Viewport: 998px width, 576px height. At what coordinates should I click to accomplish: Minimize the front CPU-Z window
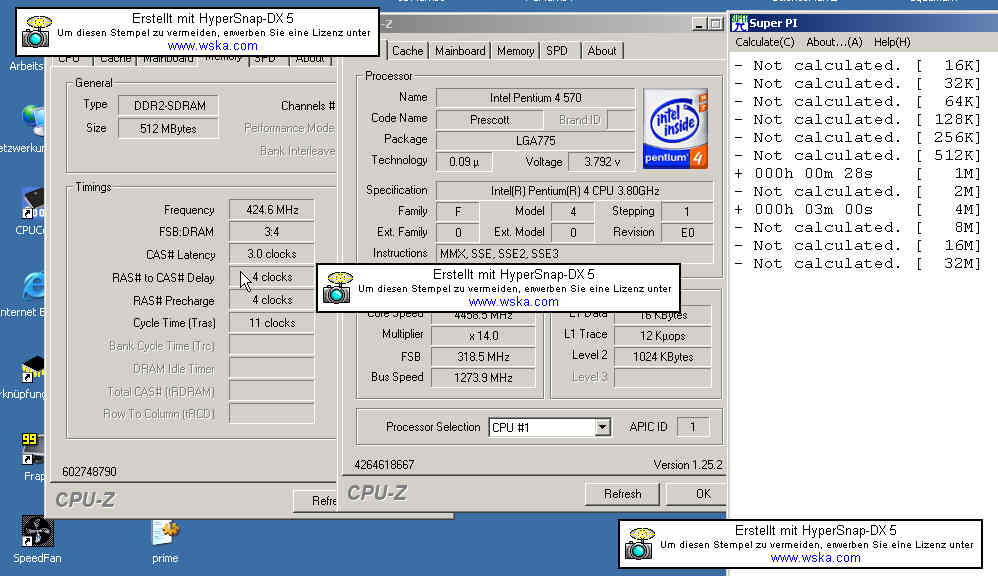tap(699, 24)
